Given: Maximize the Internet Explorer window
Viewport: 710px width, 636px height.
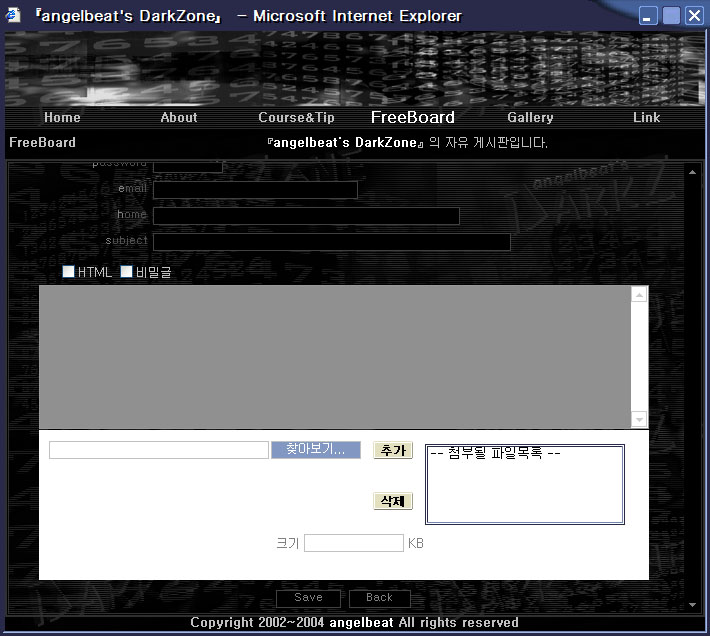Looking at the screenshot, I should (671, 16).
